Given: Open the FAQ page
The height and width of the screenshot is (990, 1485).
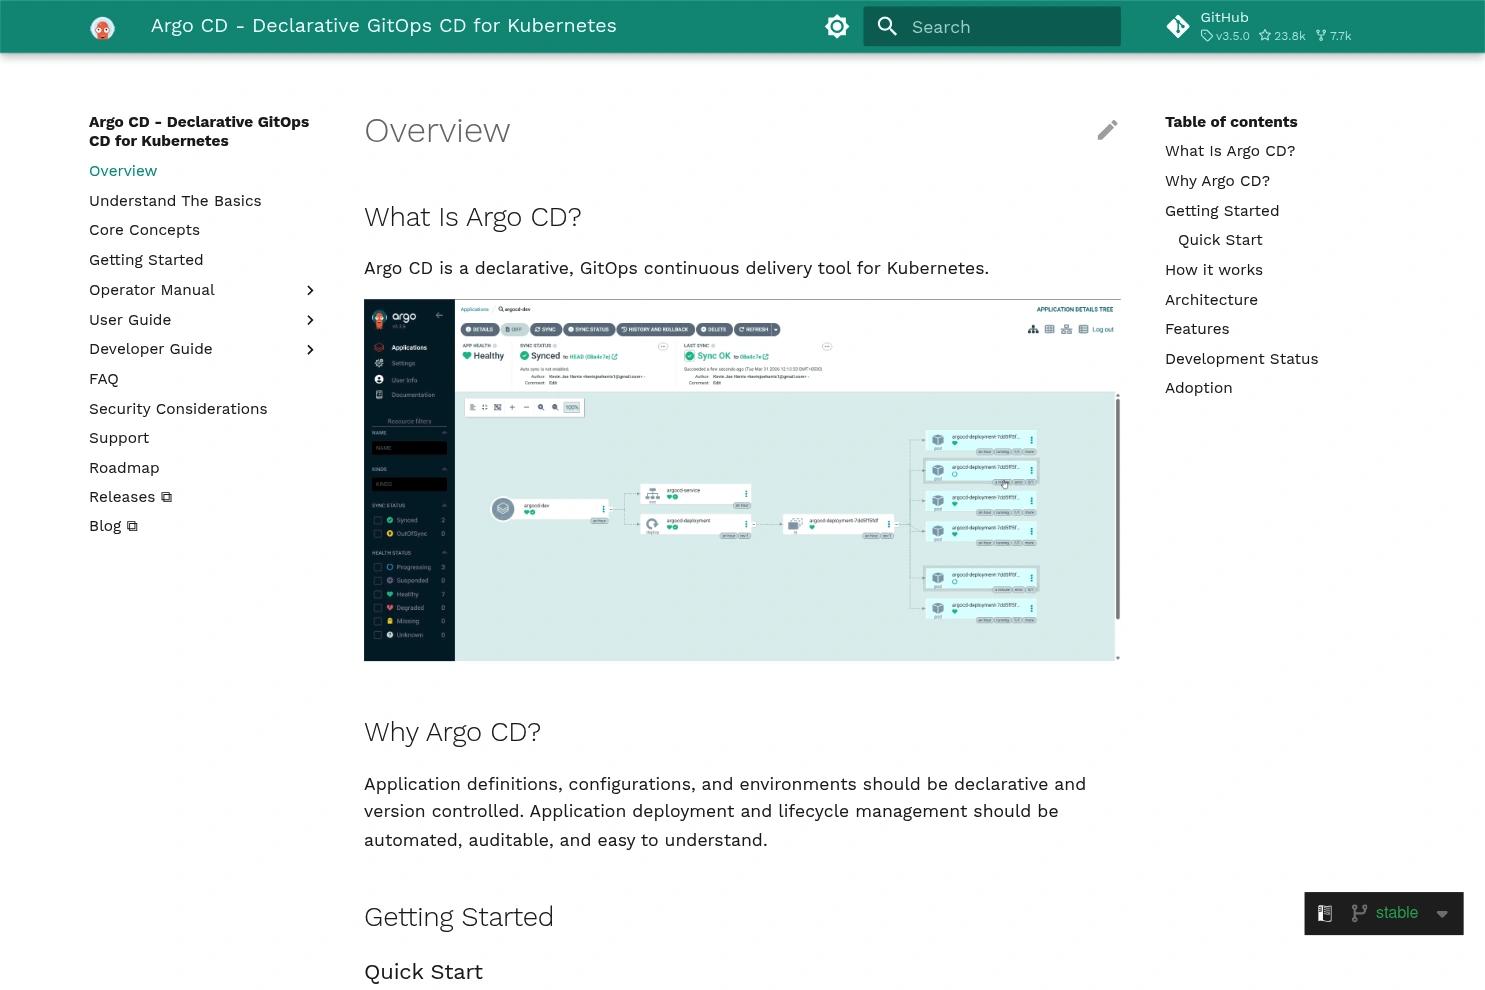Looking at the screenshot, I should 104,379.
